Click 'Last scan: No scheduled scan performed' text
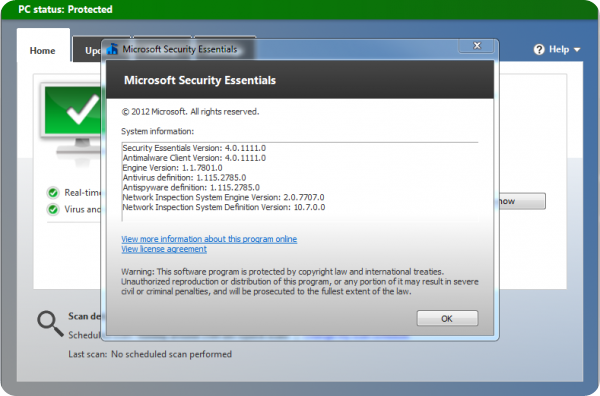Image resolution: width=600 pixels, height=396 pixels. coord(150,354)
